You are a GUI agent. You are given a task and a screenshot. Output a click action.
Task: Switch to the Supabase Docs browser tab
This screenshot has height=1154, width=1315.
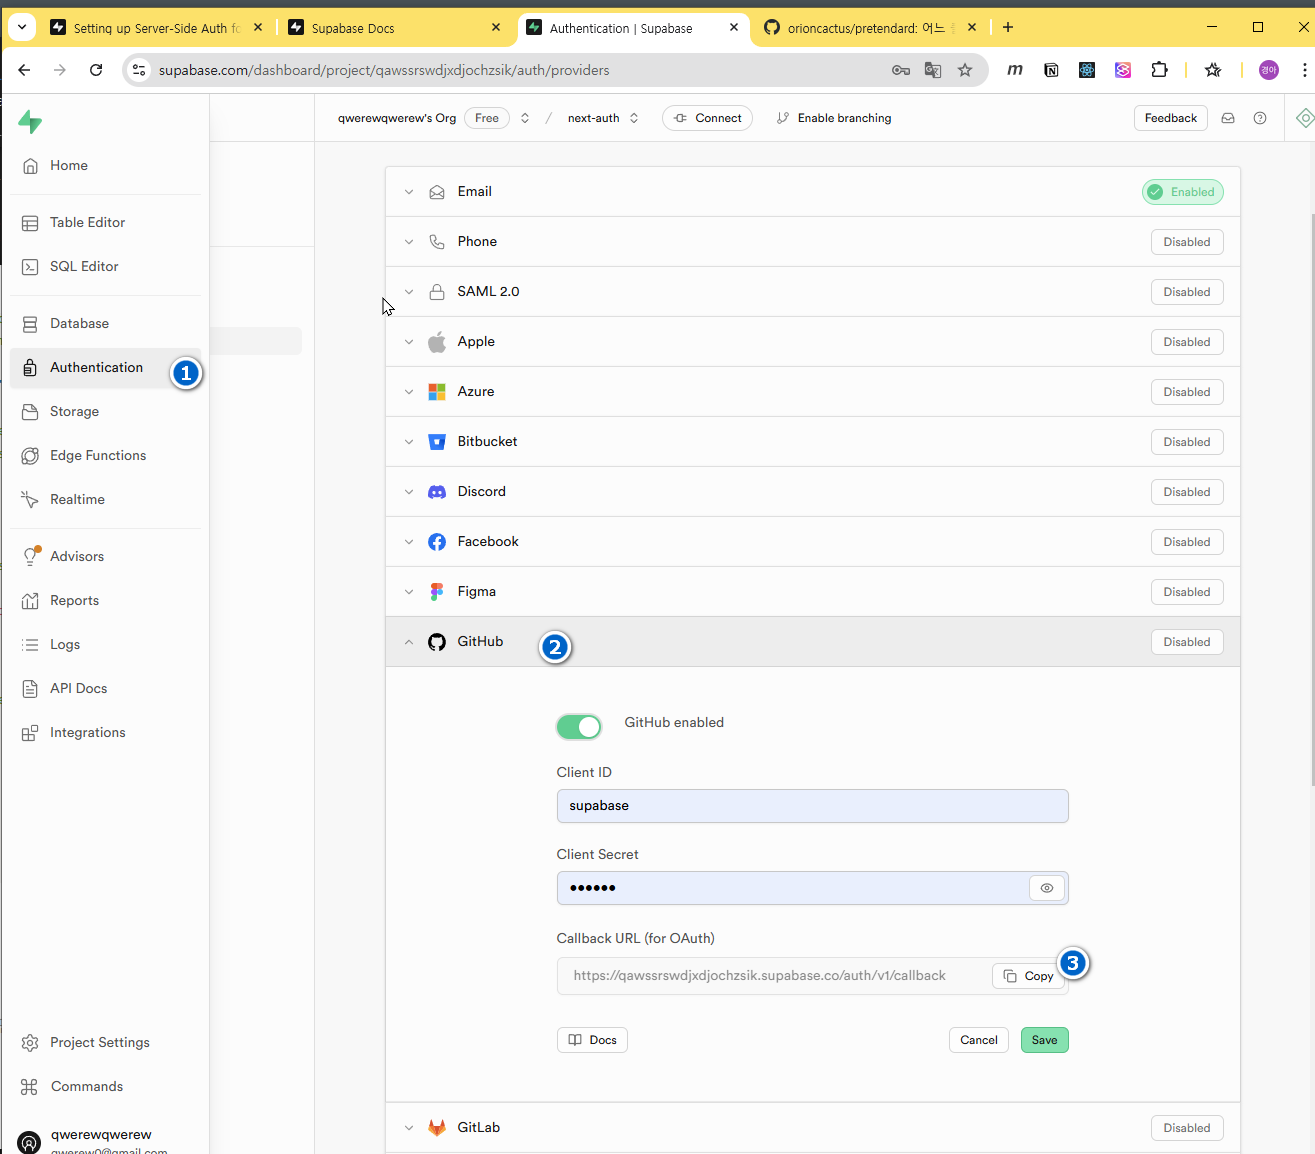point(392,28)
